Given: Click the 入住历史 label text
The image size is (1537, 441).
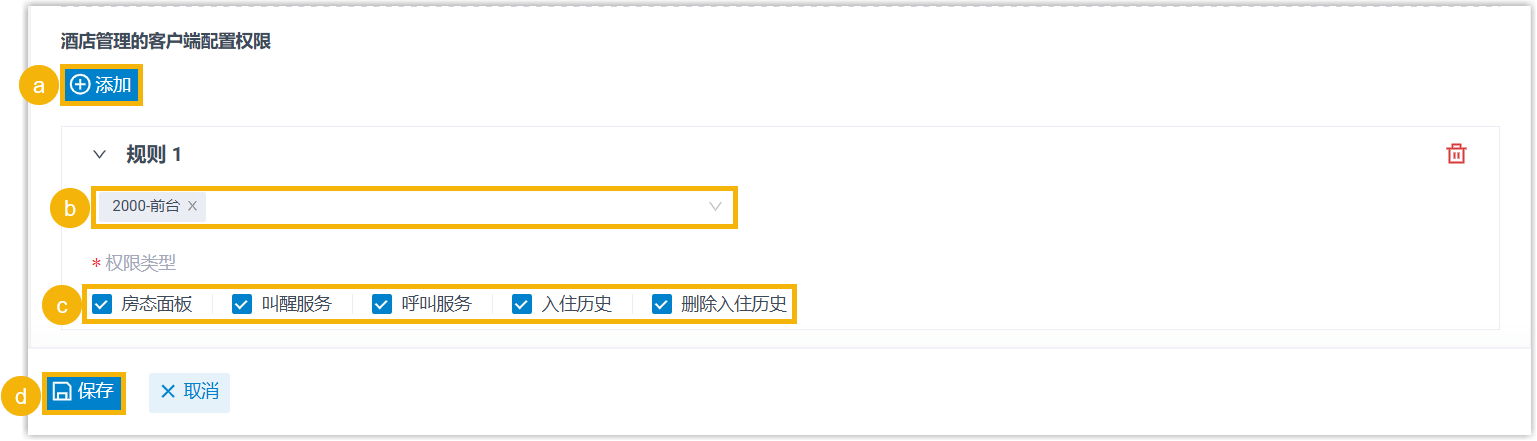Looking at the screenshot, I should [577, 304].
